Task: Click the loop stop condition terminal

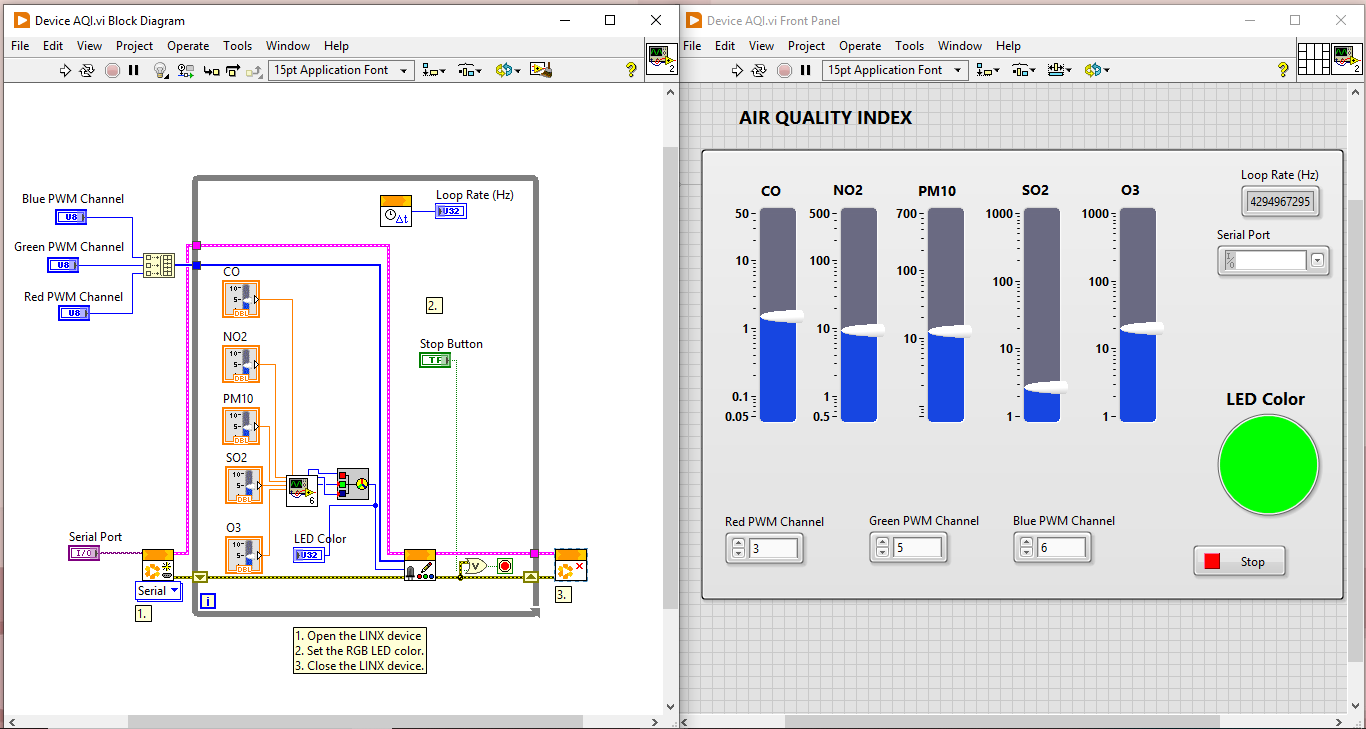Action: click(x=505, y=566)
